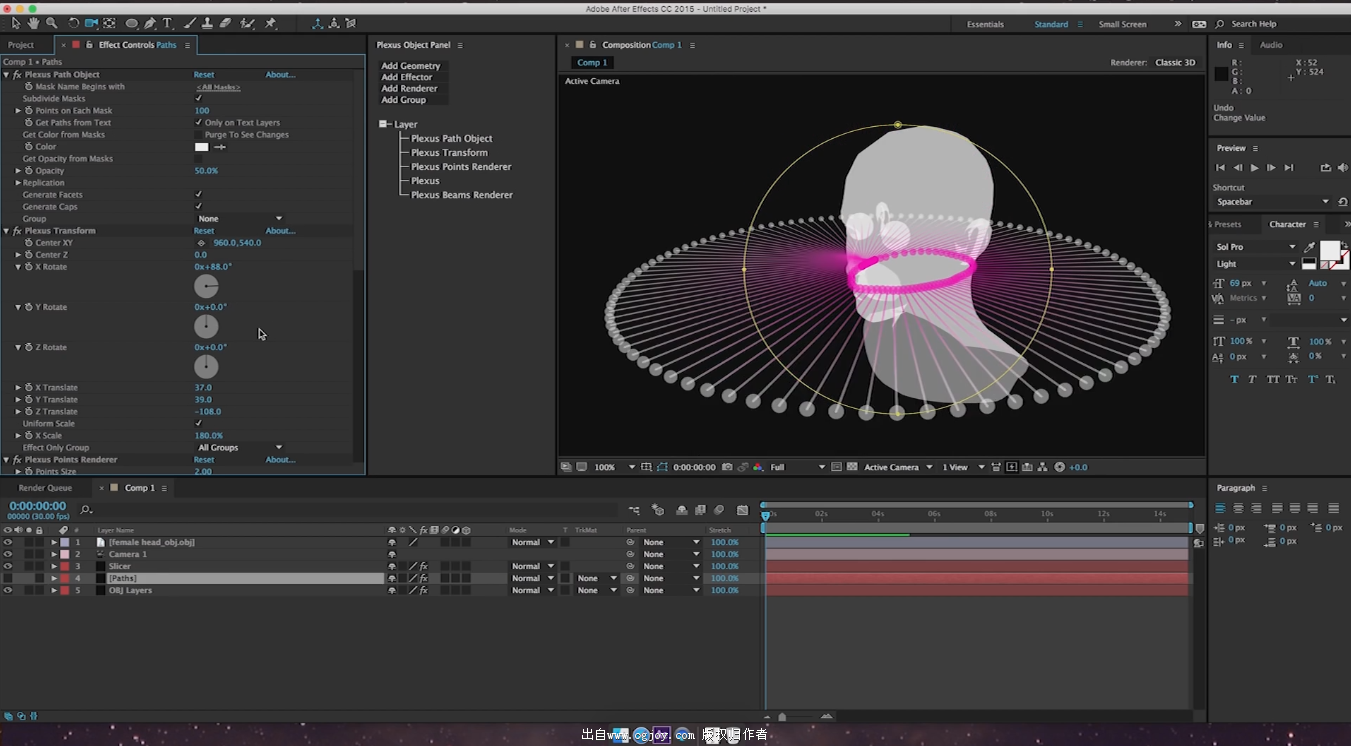Click the Color swatch in Plexus Path Object
Screen dimensions: 1351x746
click(201, 147)
